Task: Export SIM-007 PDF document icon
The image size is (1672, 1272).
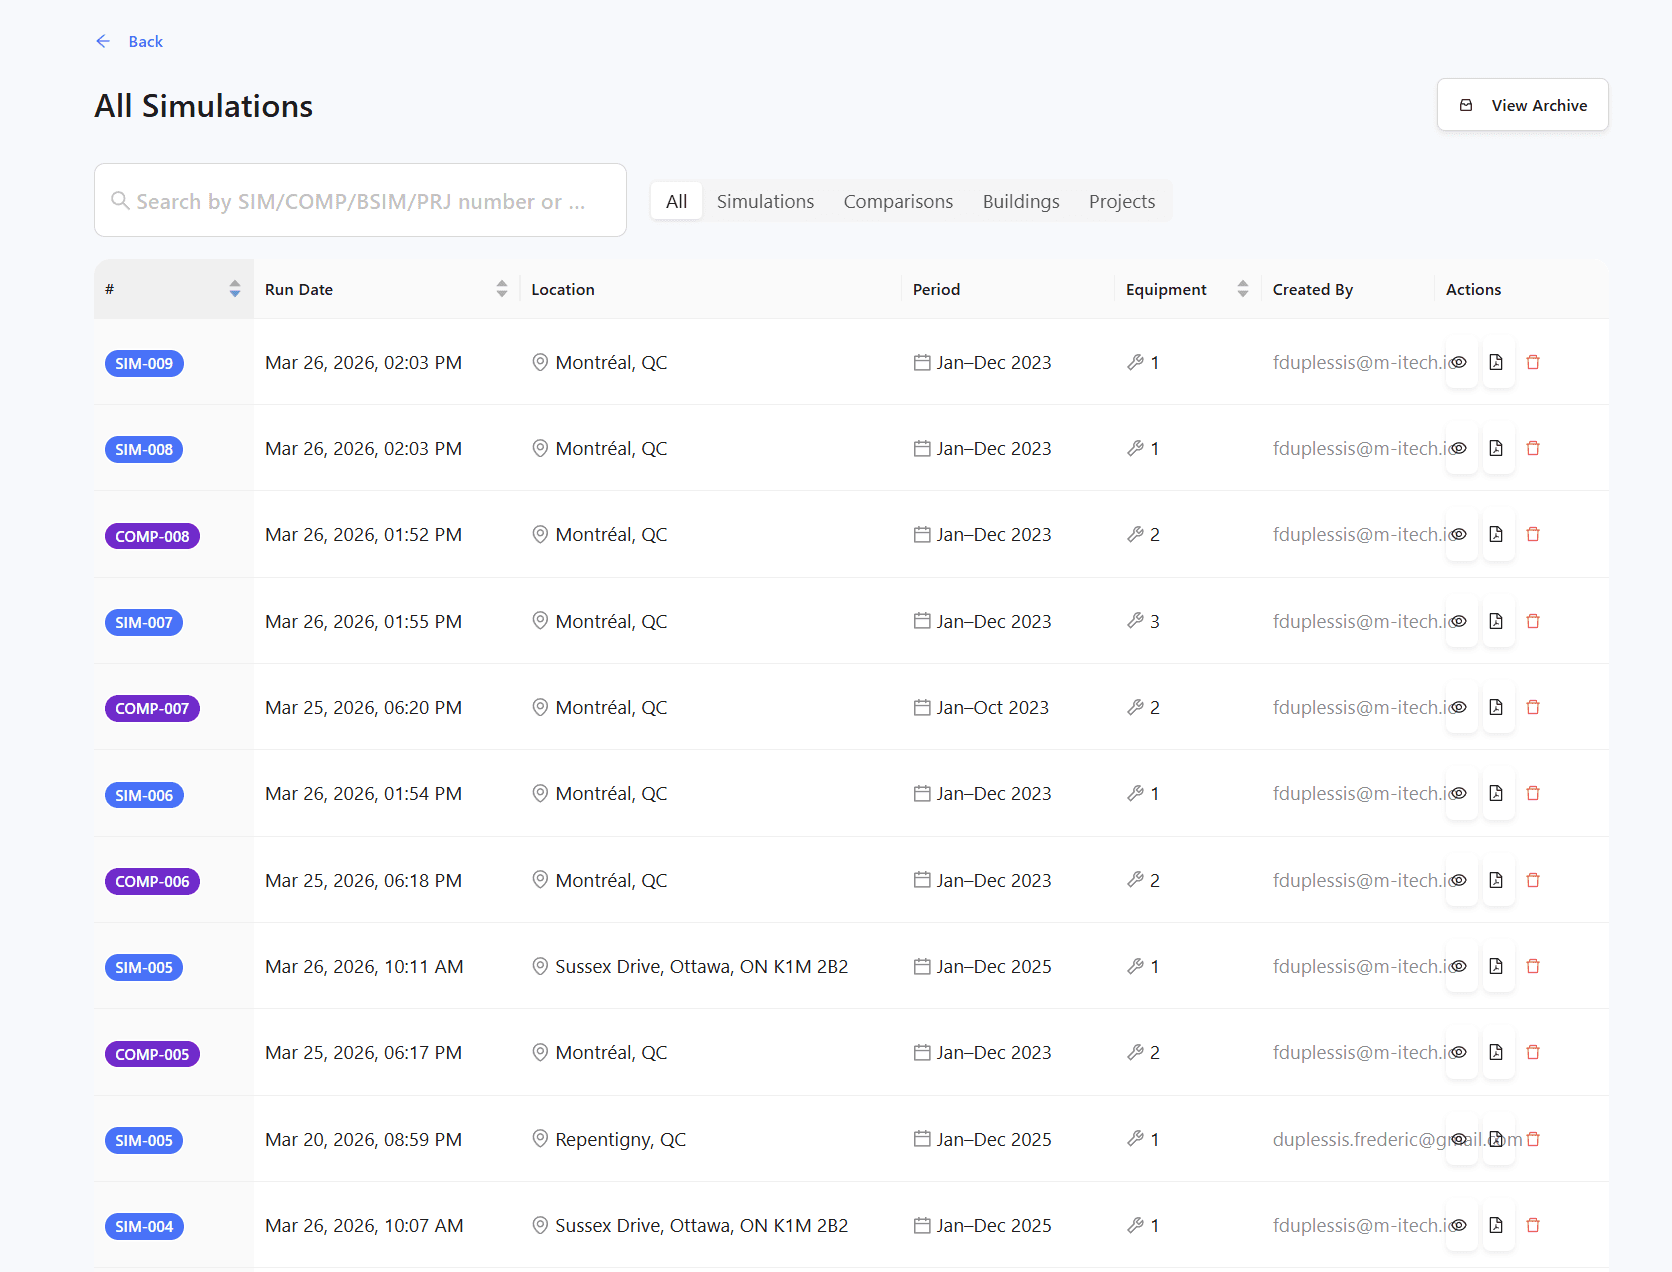Action: [x=1496, y=621]
